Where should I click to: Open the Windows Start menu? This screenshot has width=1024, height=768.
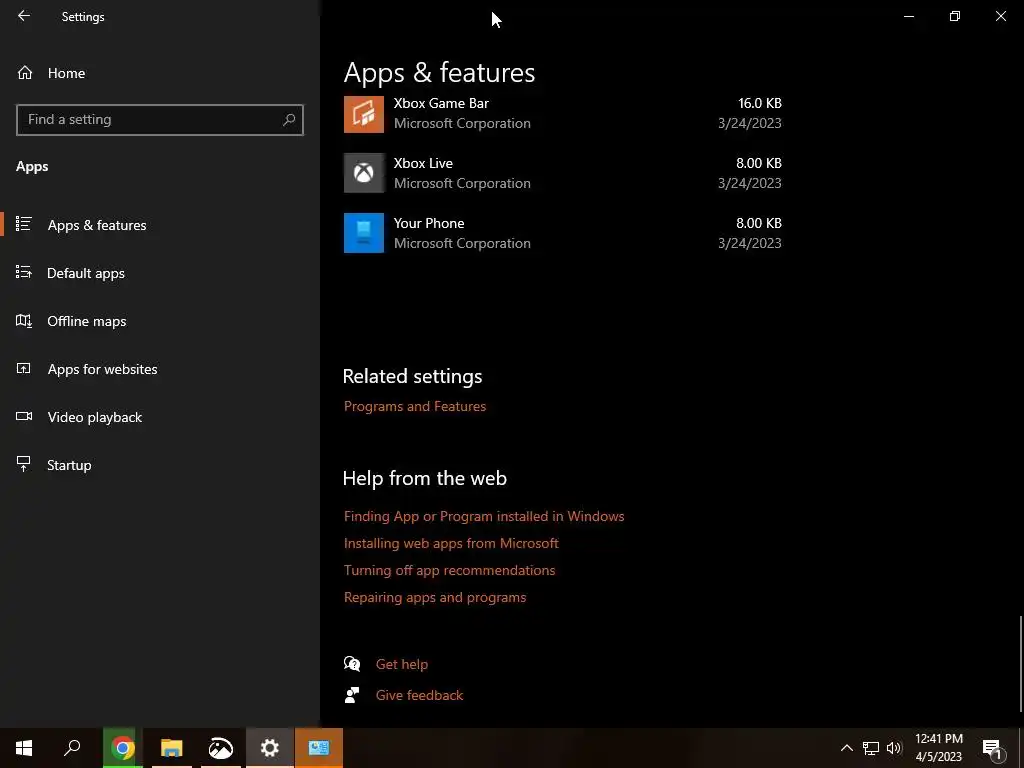[24, 748]
